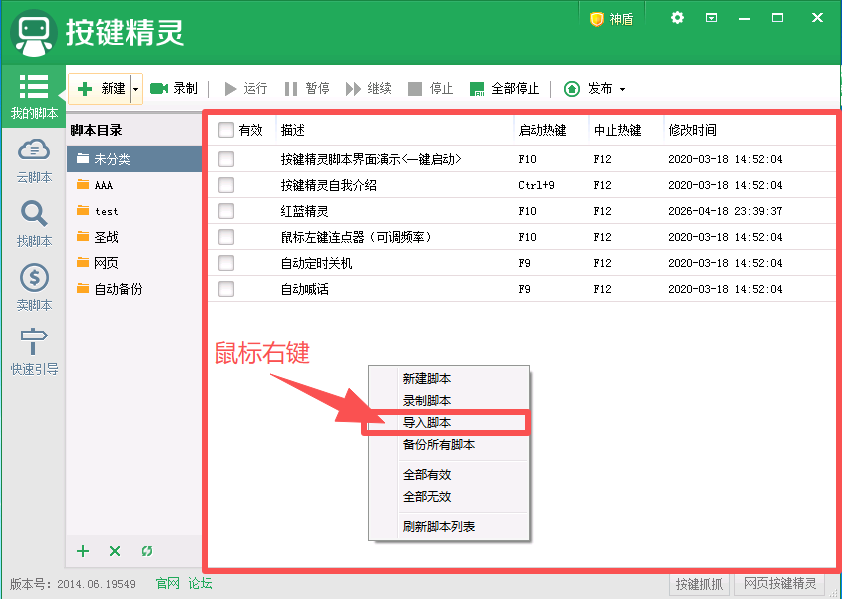The width and height of the screenshot is (842, 599).
Task: Select script 红蓝精灵
Action: (304, 211)
